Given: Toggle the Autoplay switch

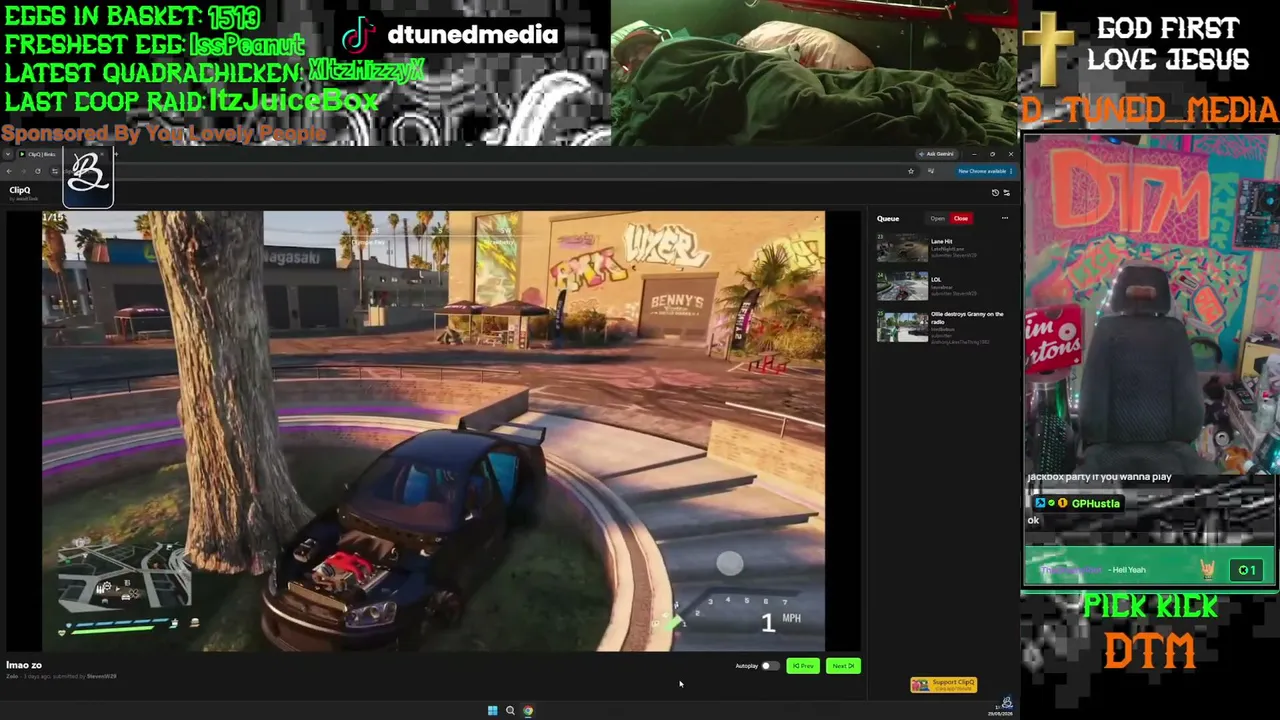Looking at the screenshot, I should [769, 666].
